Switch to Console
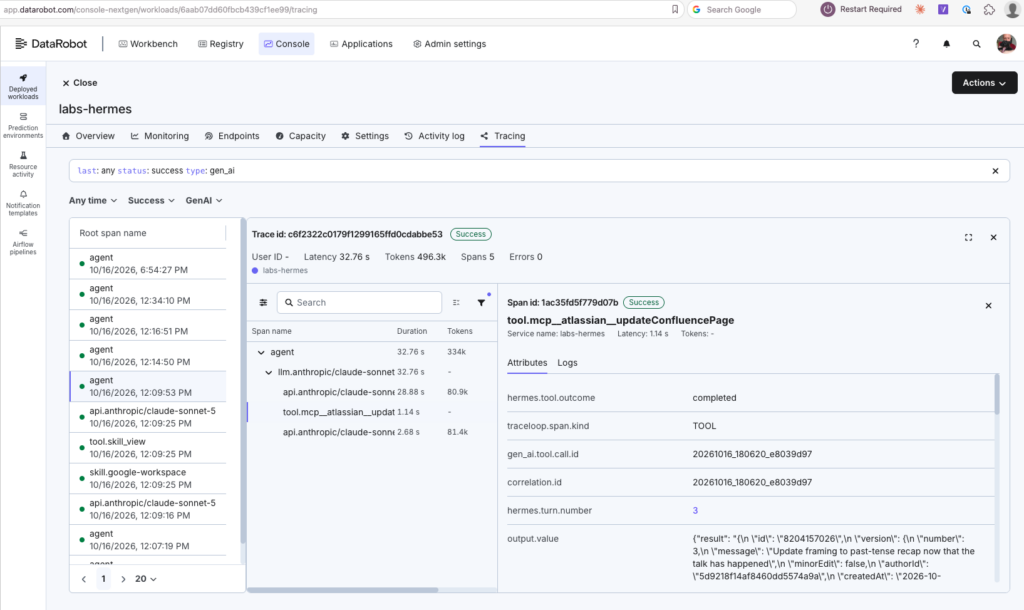 (x=286, y=44)
